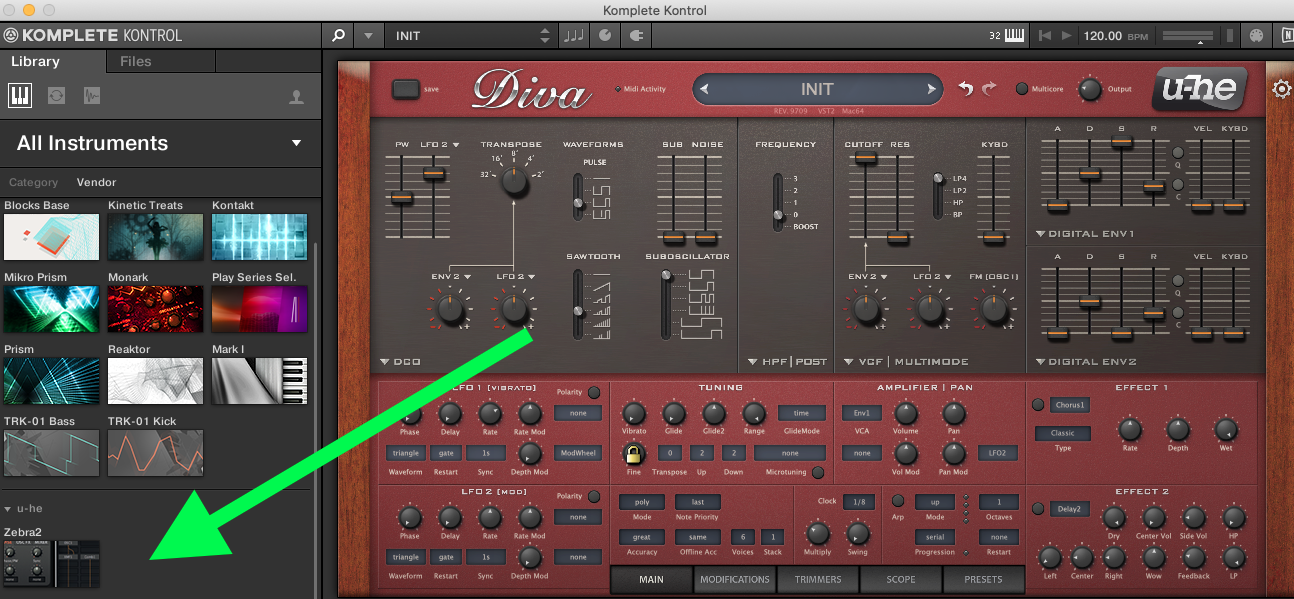The image size is (1294, 599).
Task: Toggle LFO 1 Polarity switch
Action: click(594, 393)
